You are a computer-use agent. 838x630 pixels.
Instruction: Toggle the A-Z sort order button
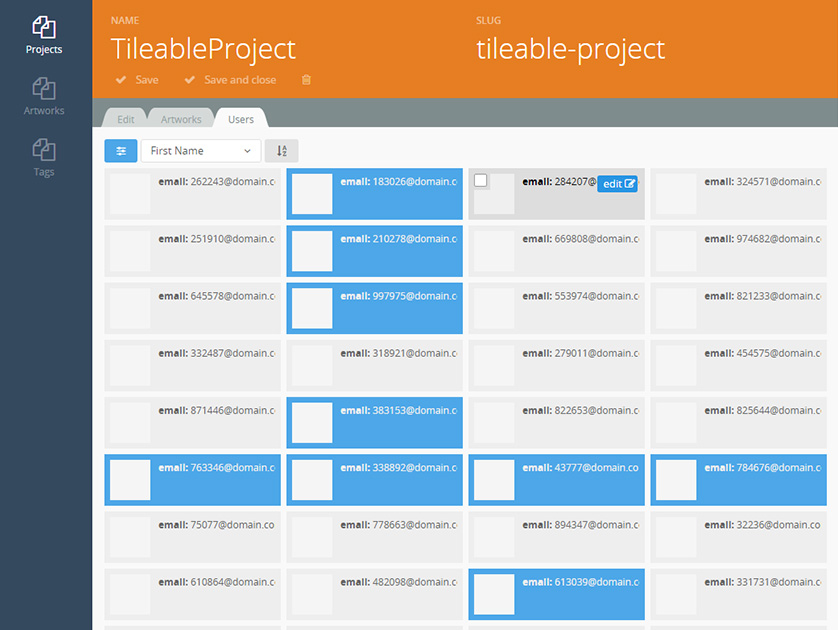tap(282, 151)
